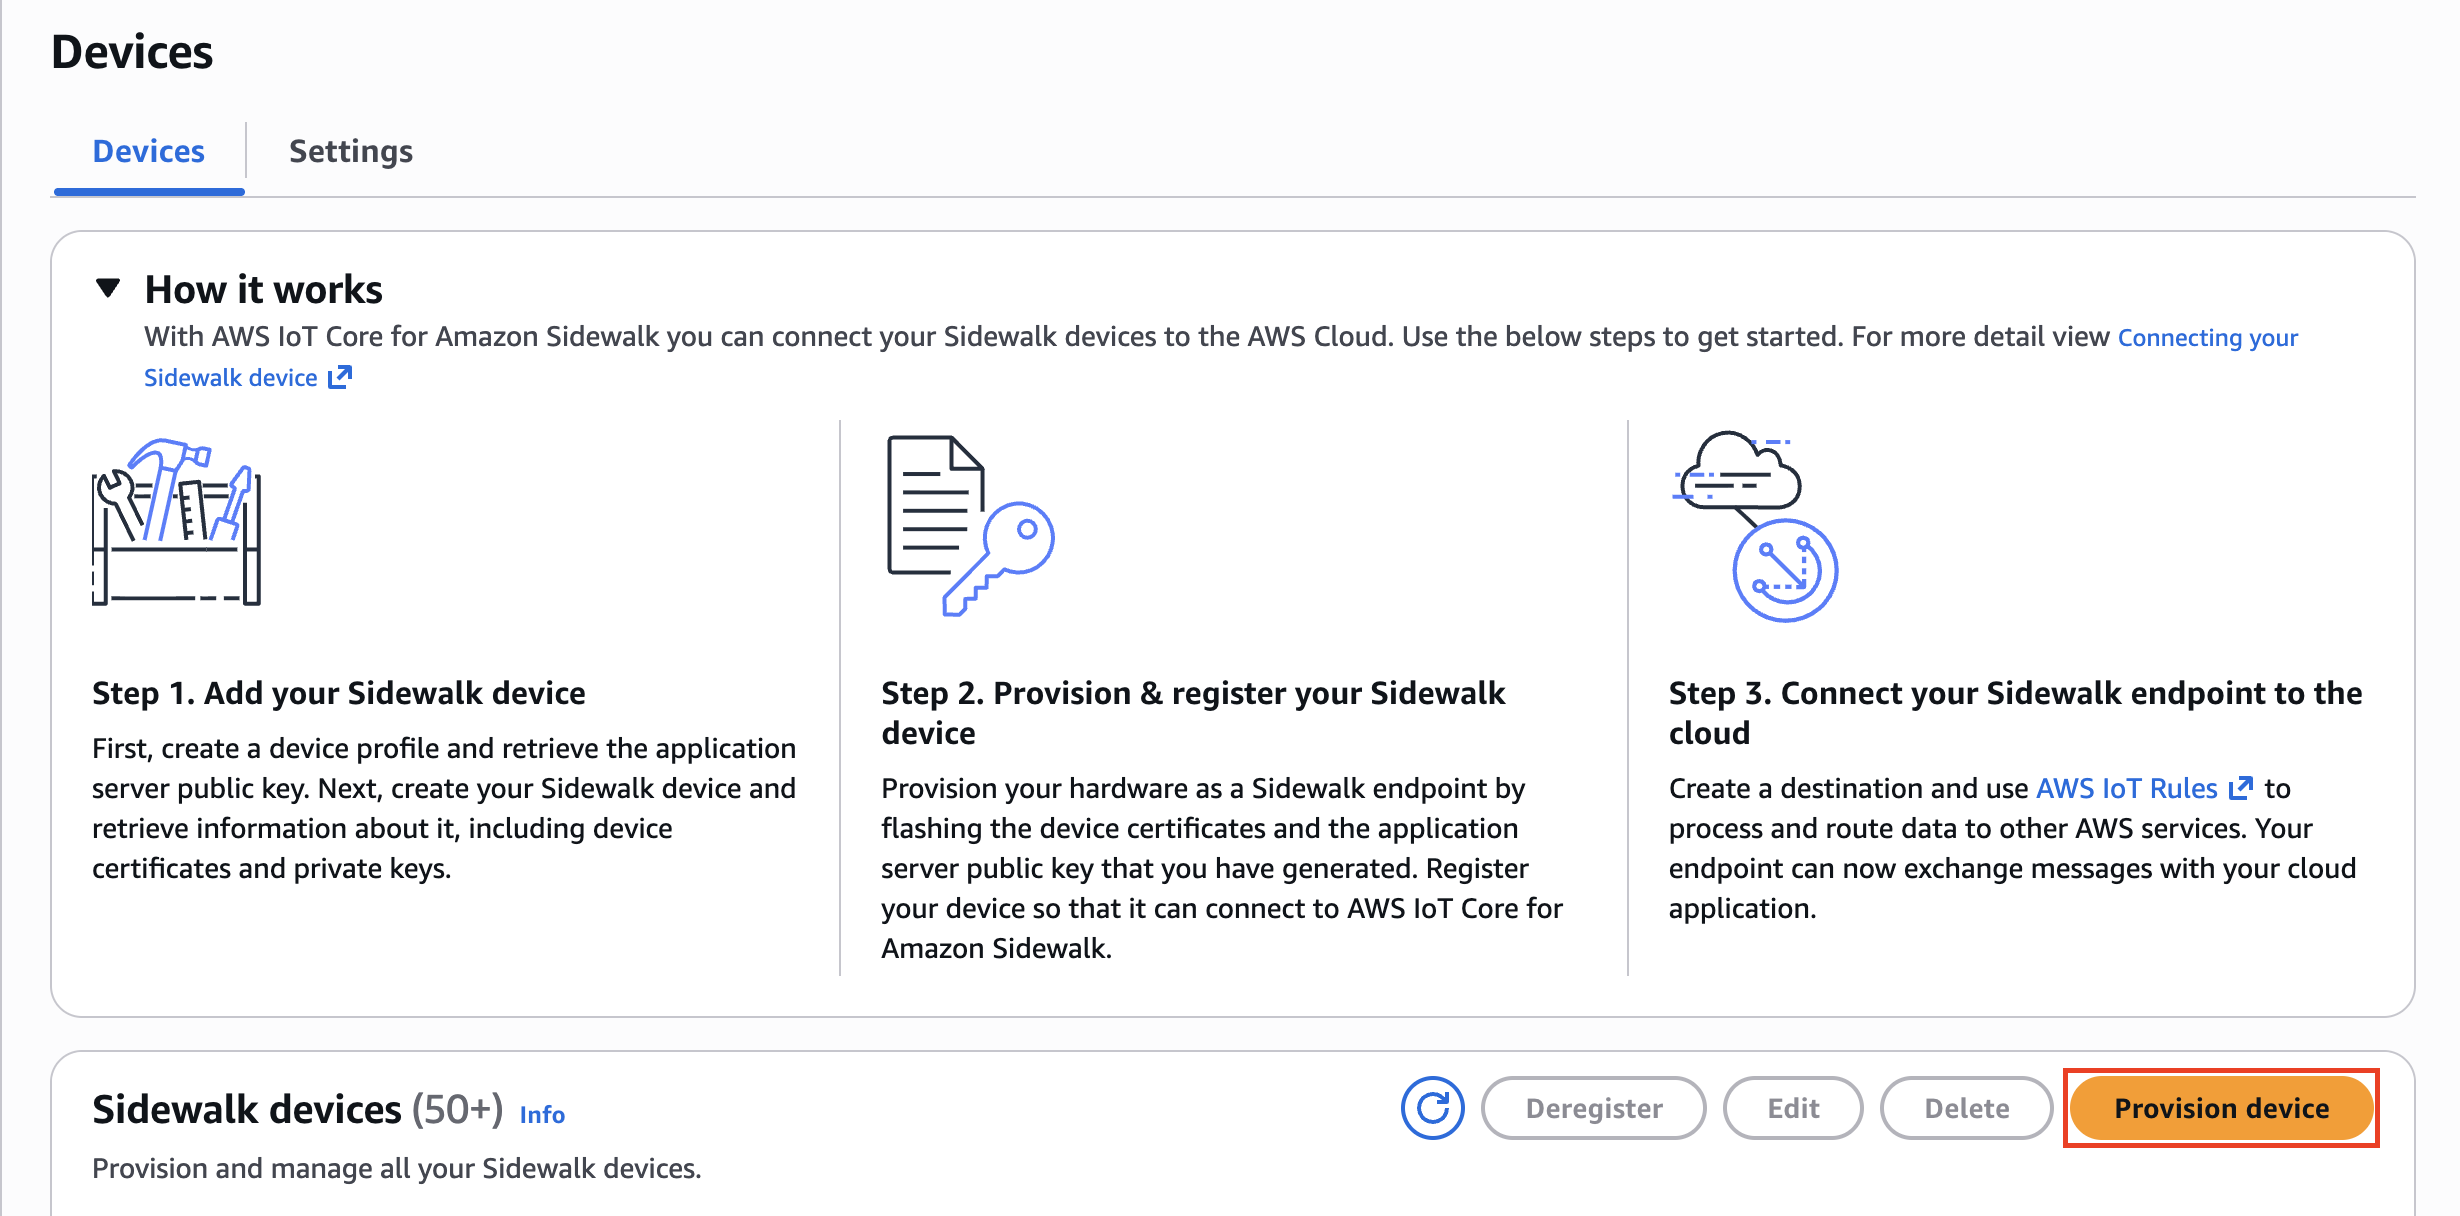Switch to the Settings tab
Viewport: 2460px width, 1216px height.
tap(350, 151)
